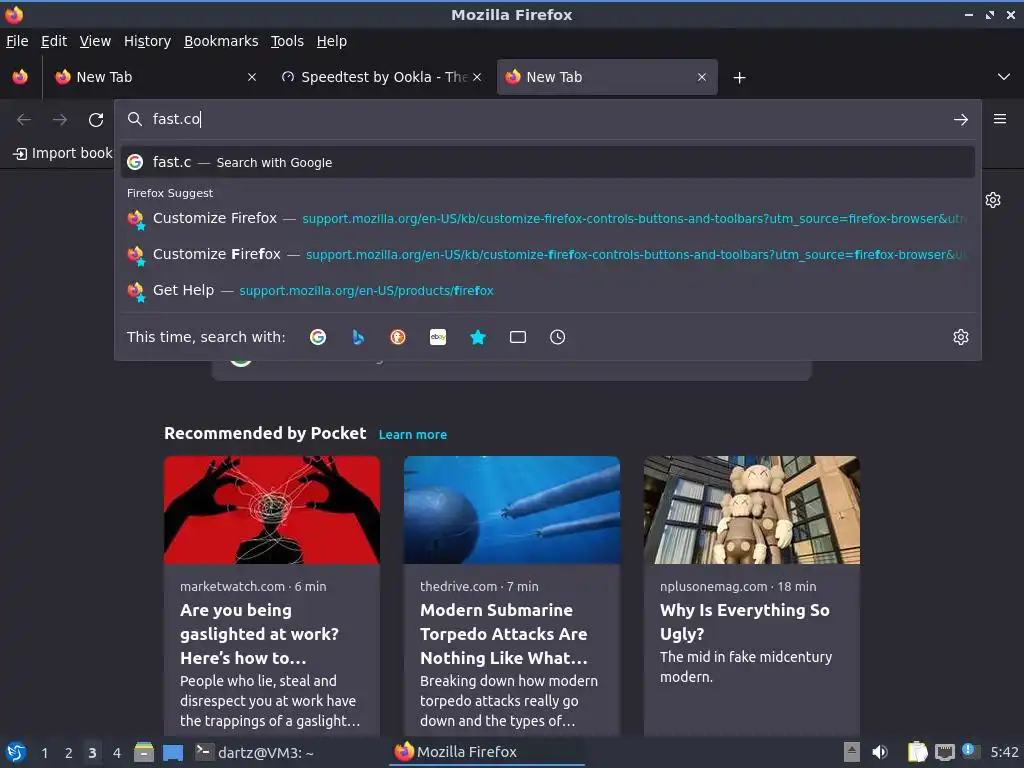
Task: Open the File menu
Action: click(x=17, y=41)
